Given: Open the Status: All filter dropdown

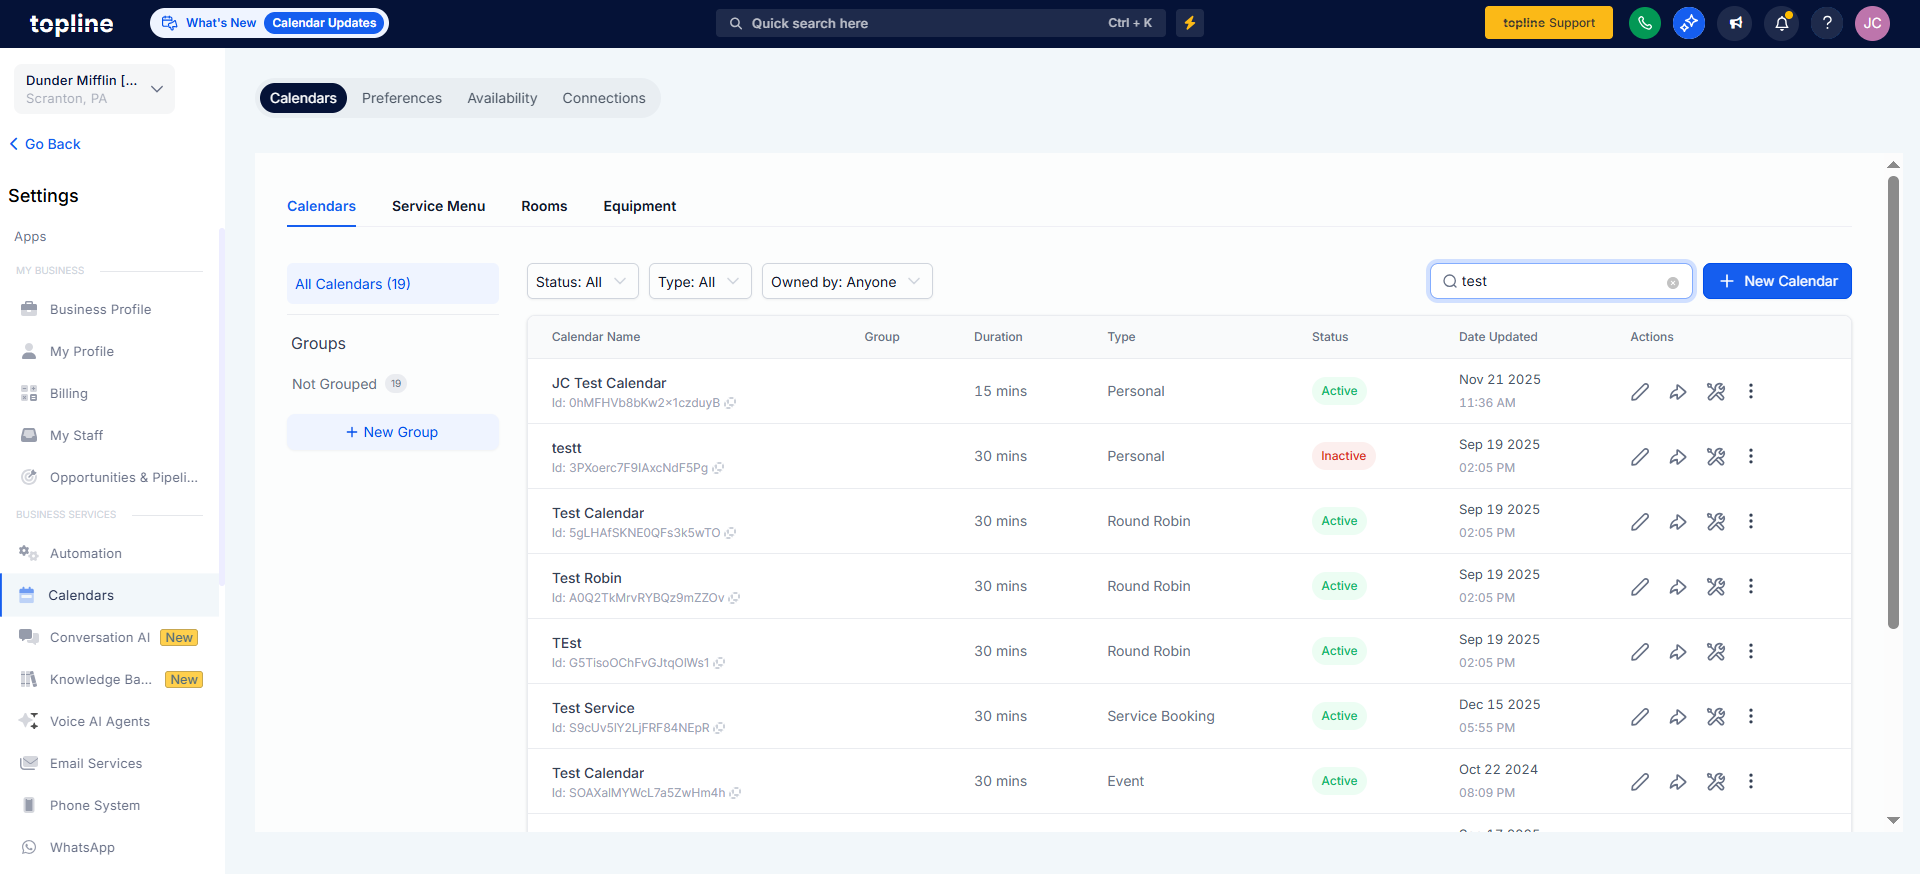Looking at the screenshot, I should [x=582, y=282].
